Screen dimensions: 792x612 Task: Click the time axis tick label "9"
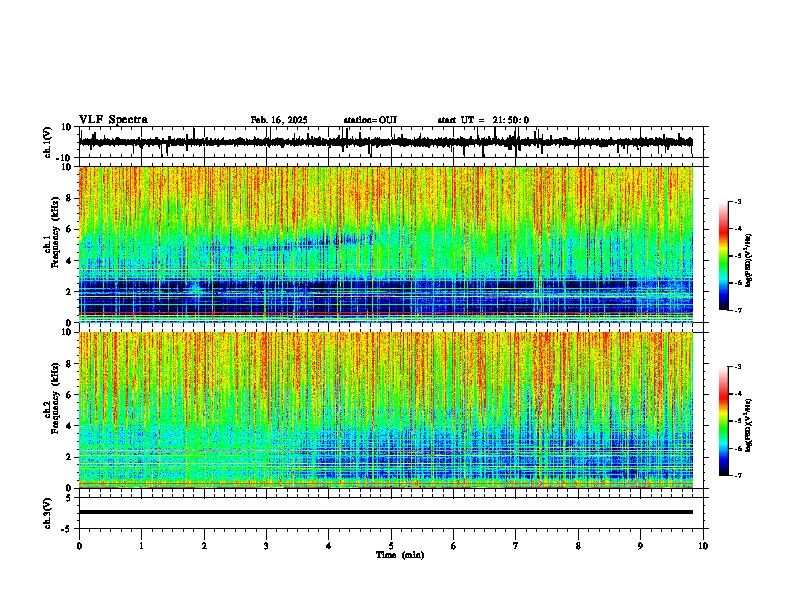click(640, 546)
